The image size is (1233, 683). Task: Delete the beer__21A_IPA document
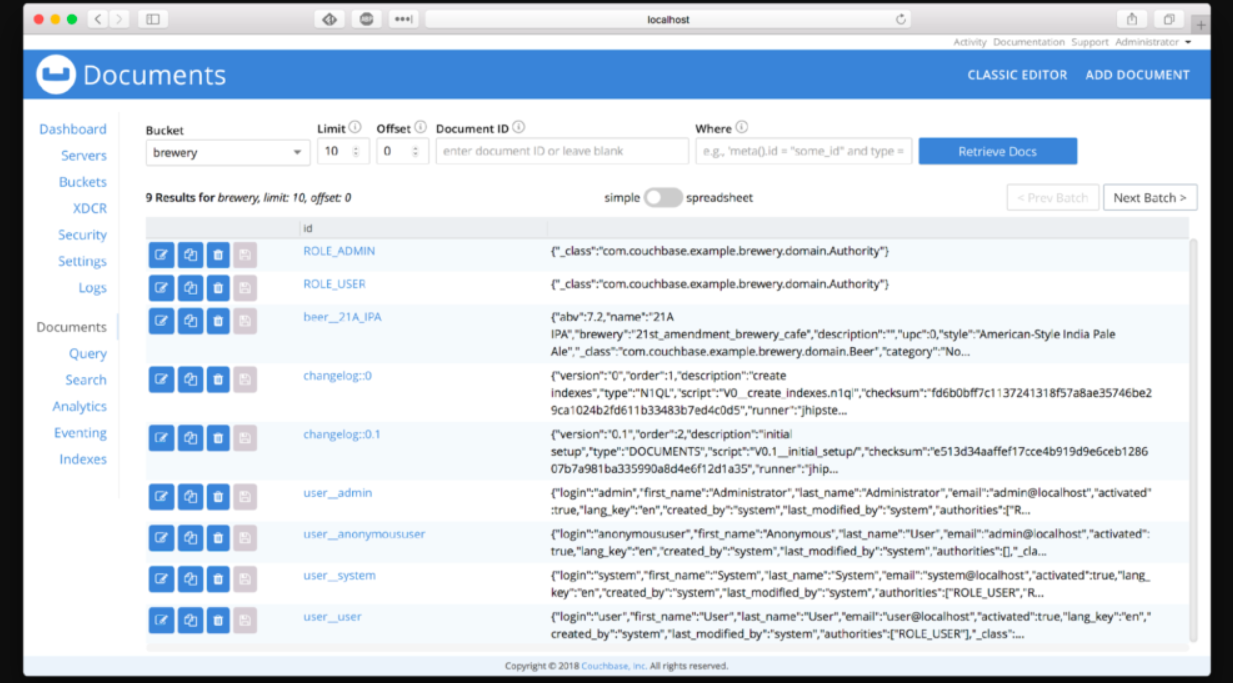click(218, 321)
